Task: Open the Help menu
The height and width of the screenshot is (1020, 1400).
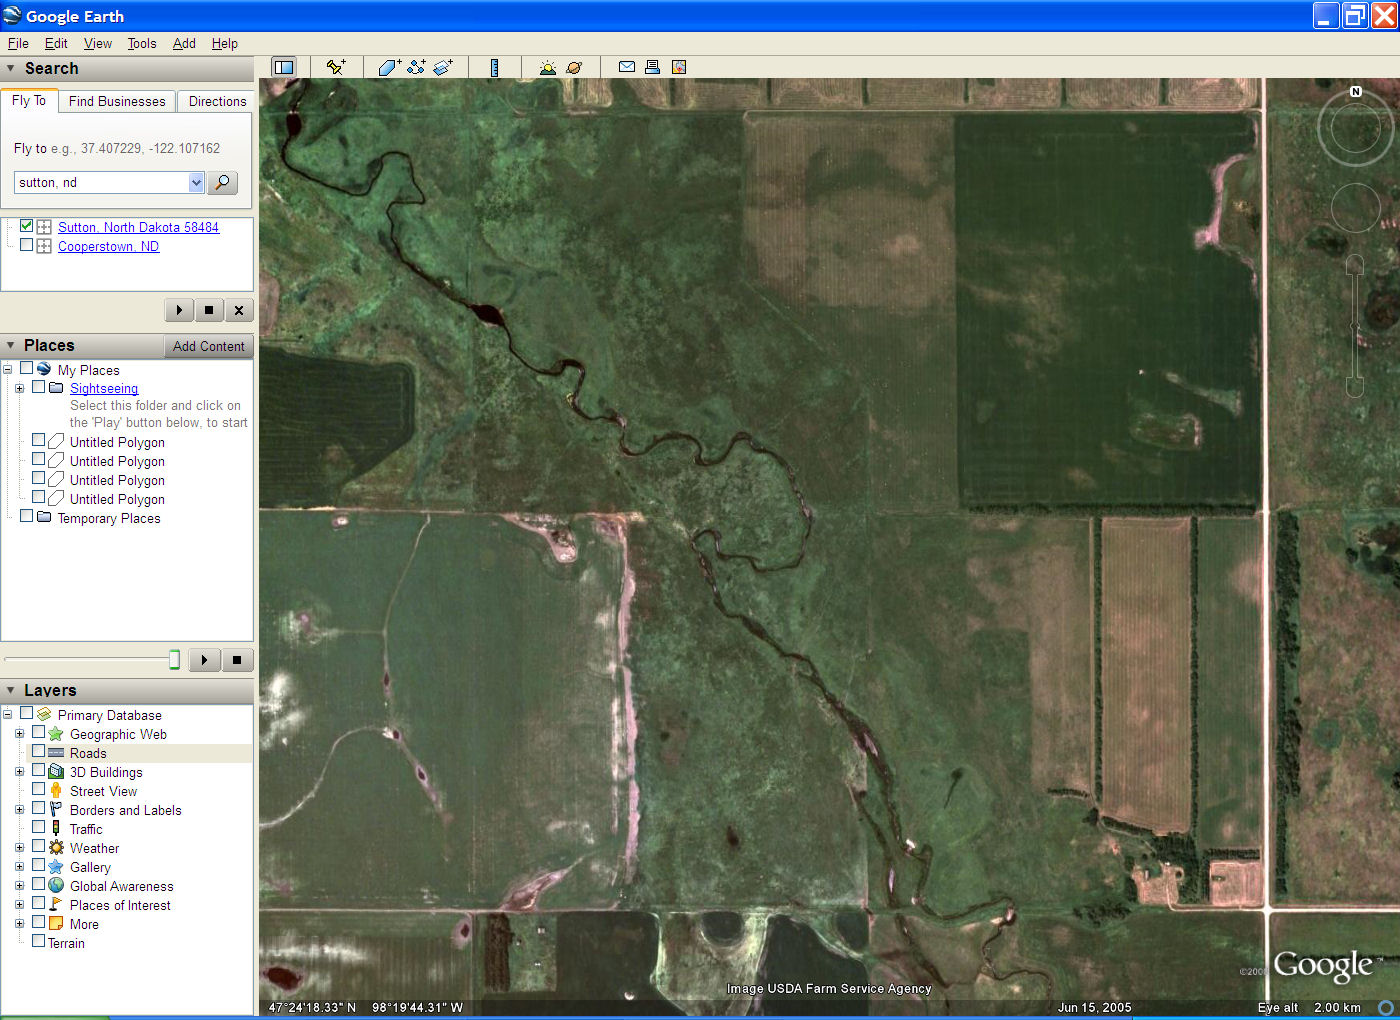Action: click(x=225, y=43)
